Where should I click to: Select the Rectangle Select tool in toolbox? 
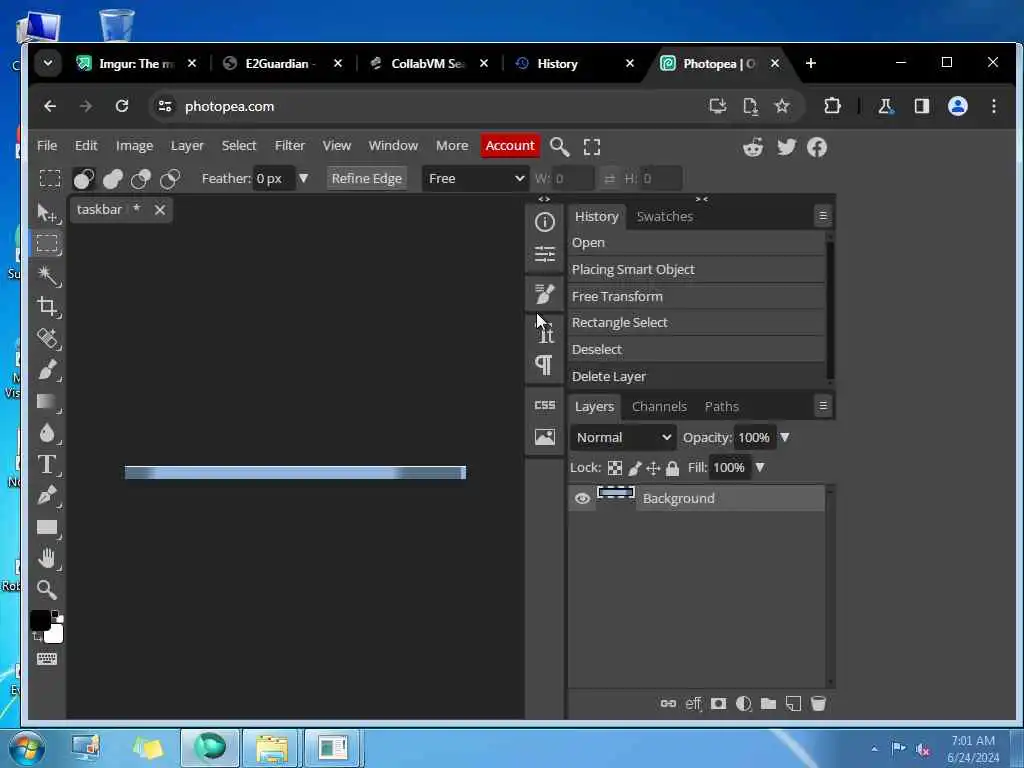(x=47, y=244)
